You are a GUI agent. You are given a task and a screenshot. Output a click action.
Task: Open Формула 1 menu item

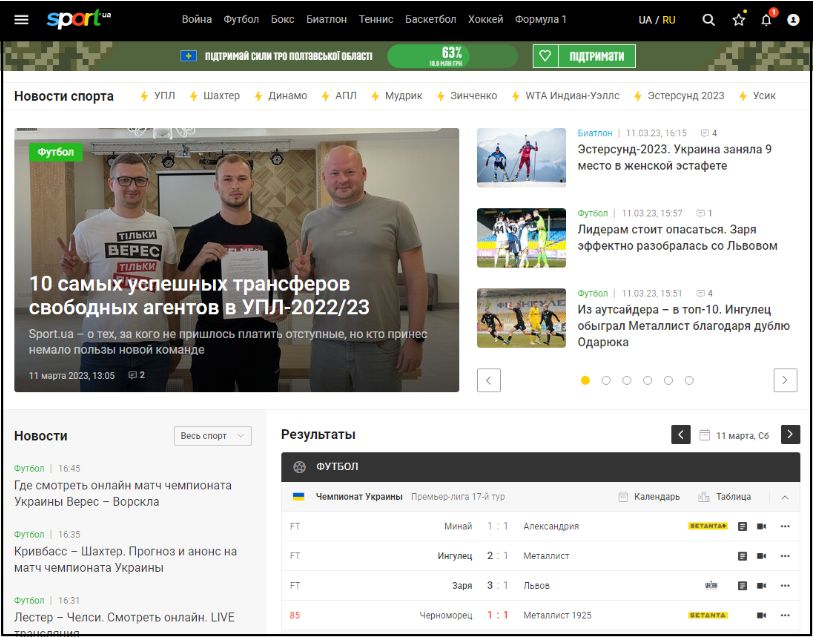540,20
